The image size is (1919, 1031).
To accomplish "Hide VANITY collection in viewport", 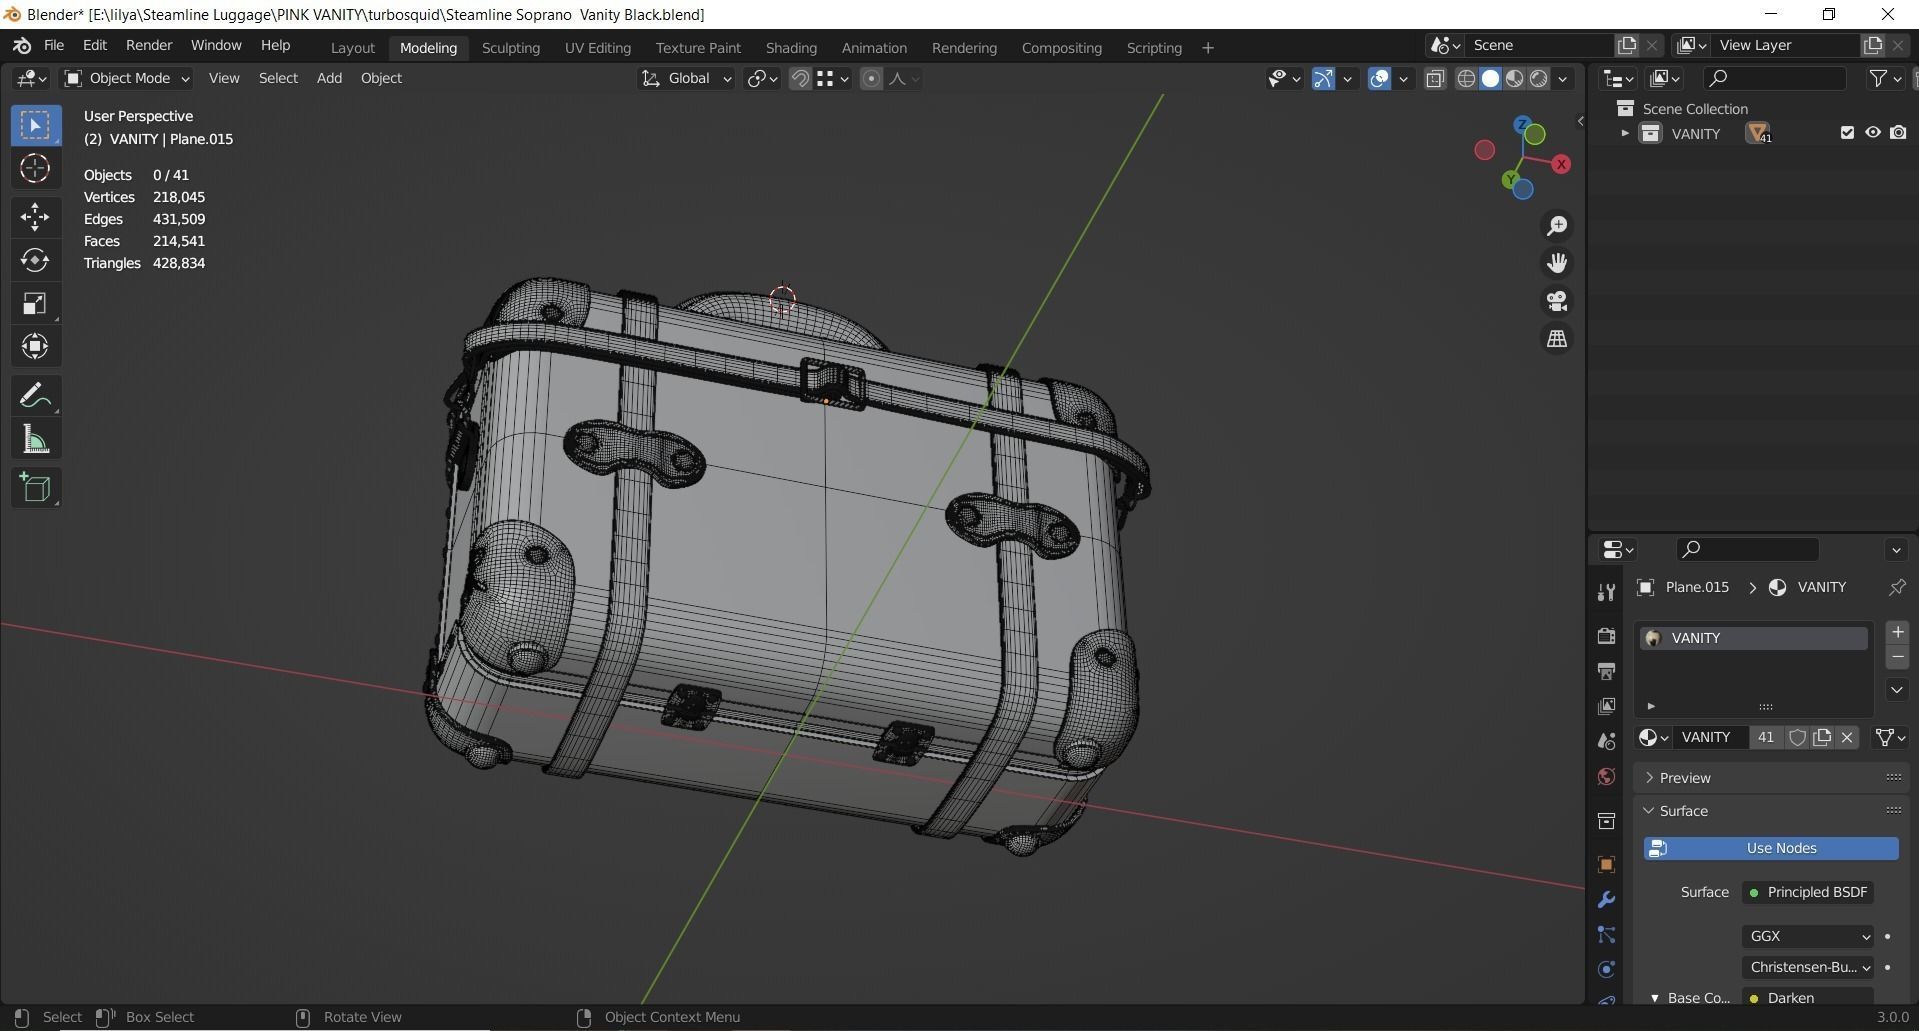I will point(1873,133).
